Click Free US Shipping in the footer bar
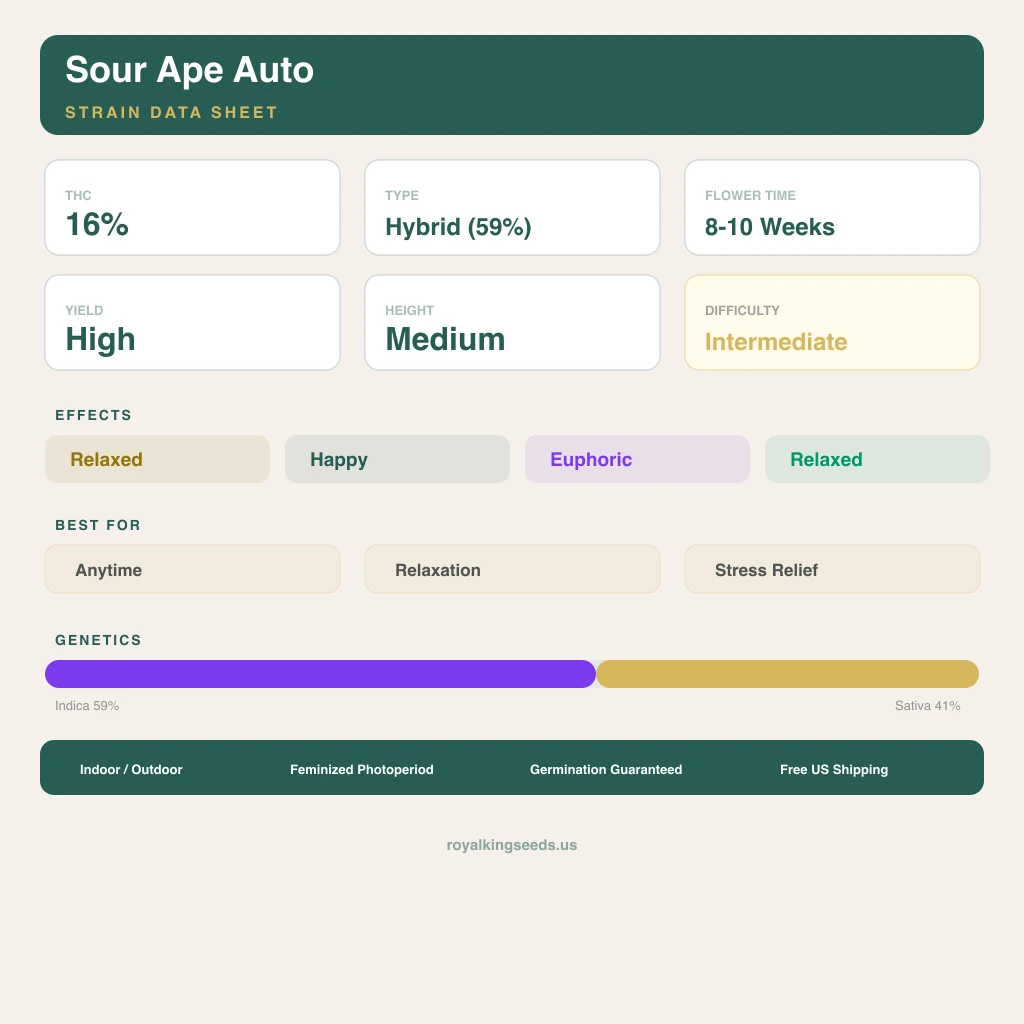This screenshot has width=1024, height=1024. [834, 769]
